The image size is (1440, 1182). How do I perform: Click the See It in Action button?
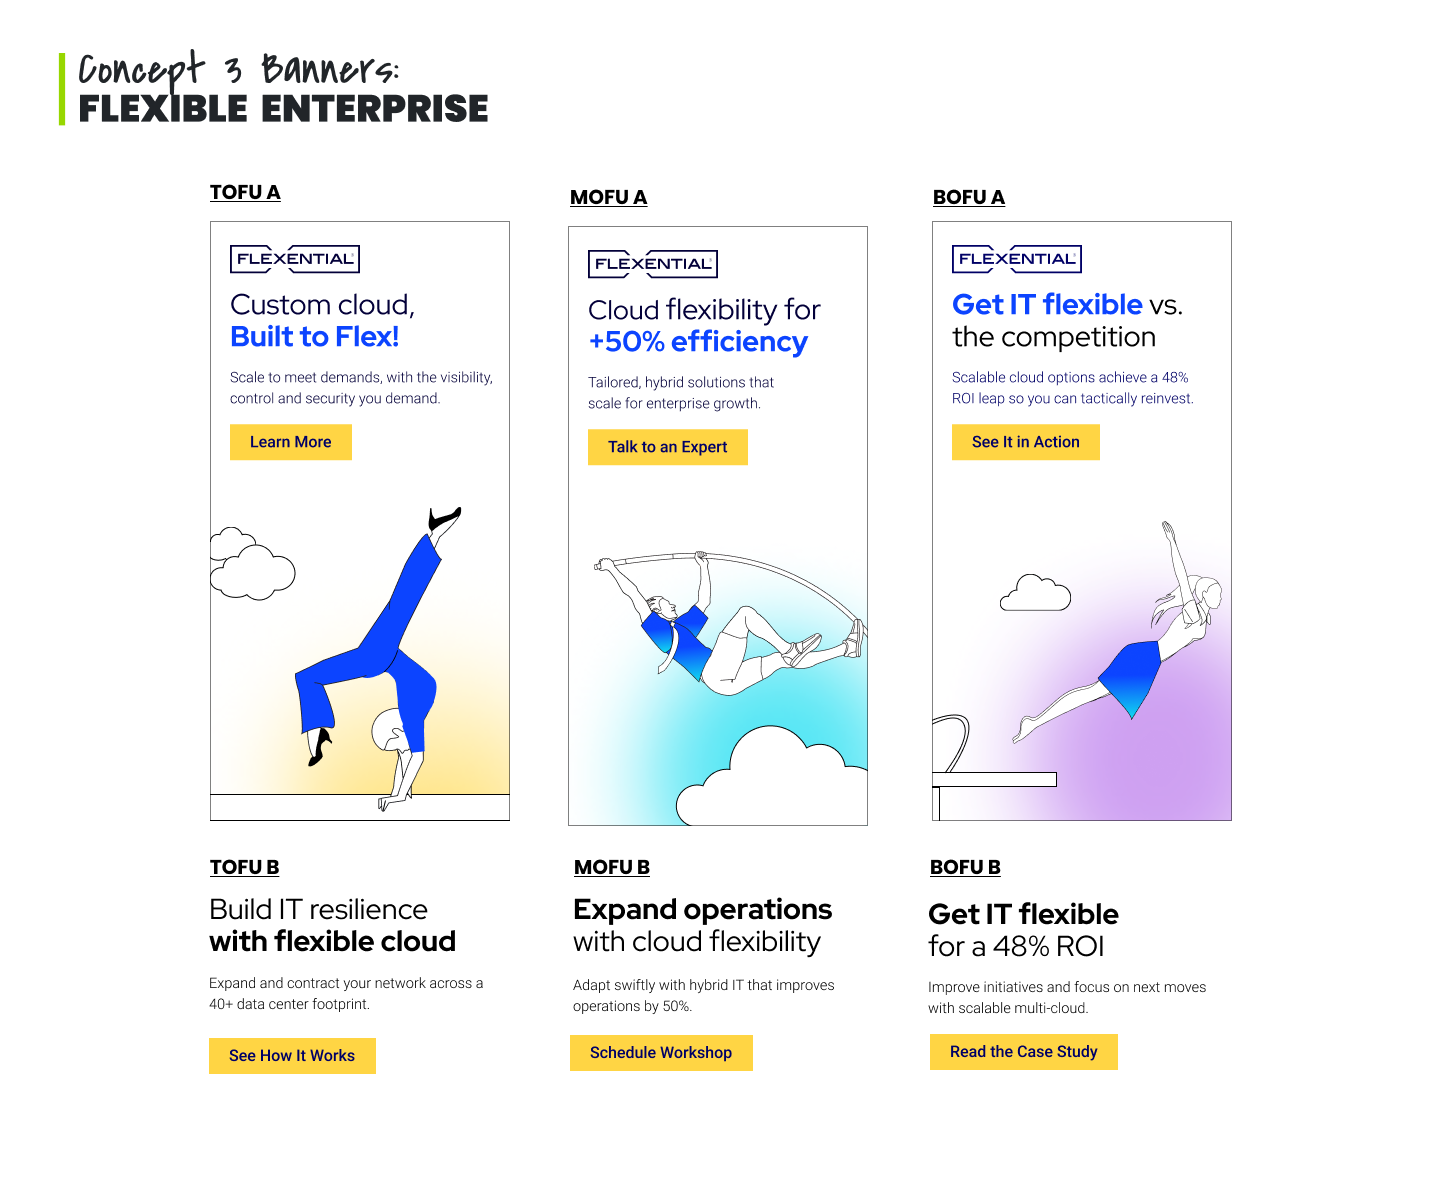(x=1026, y=442)
